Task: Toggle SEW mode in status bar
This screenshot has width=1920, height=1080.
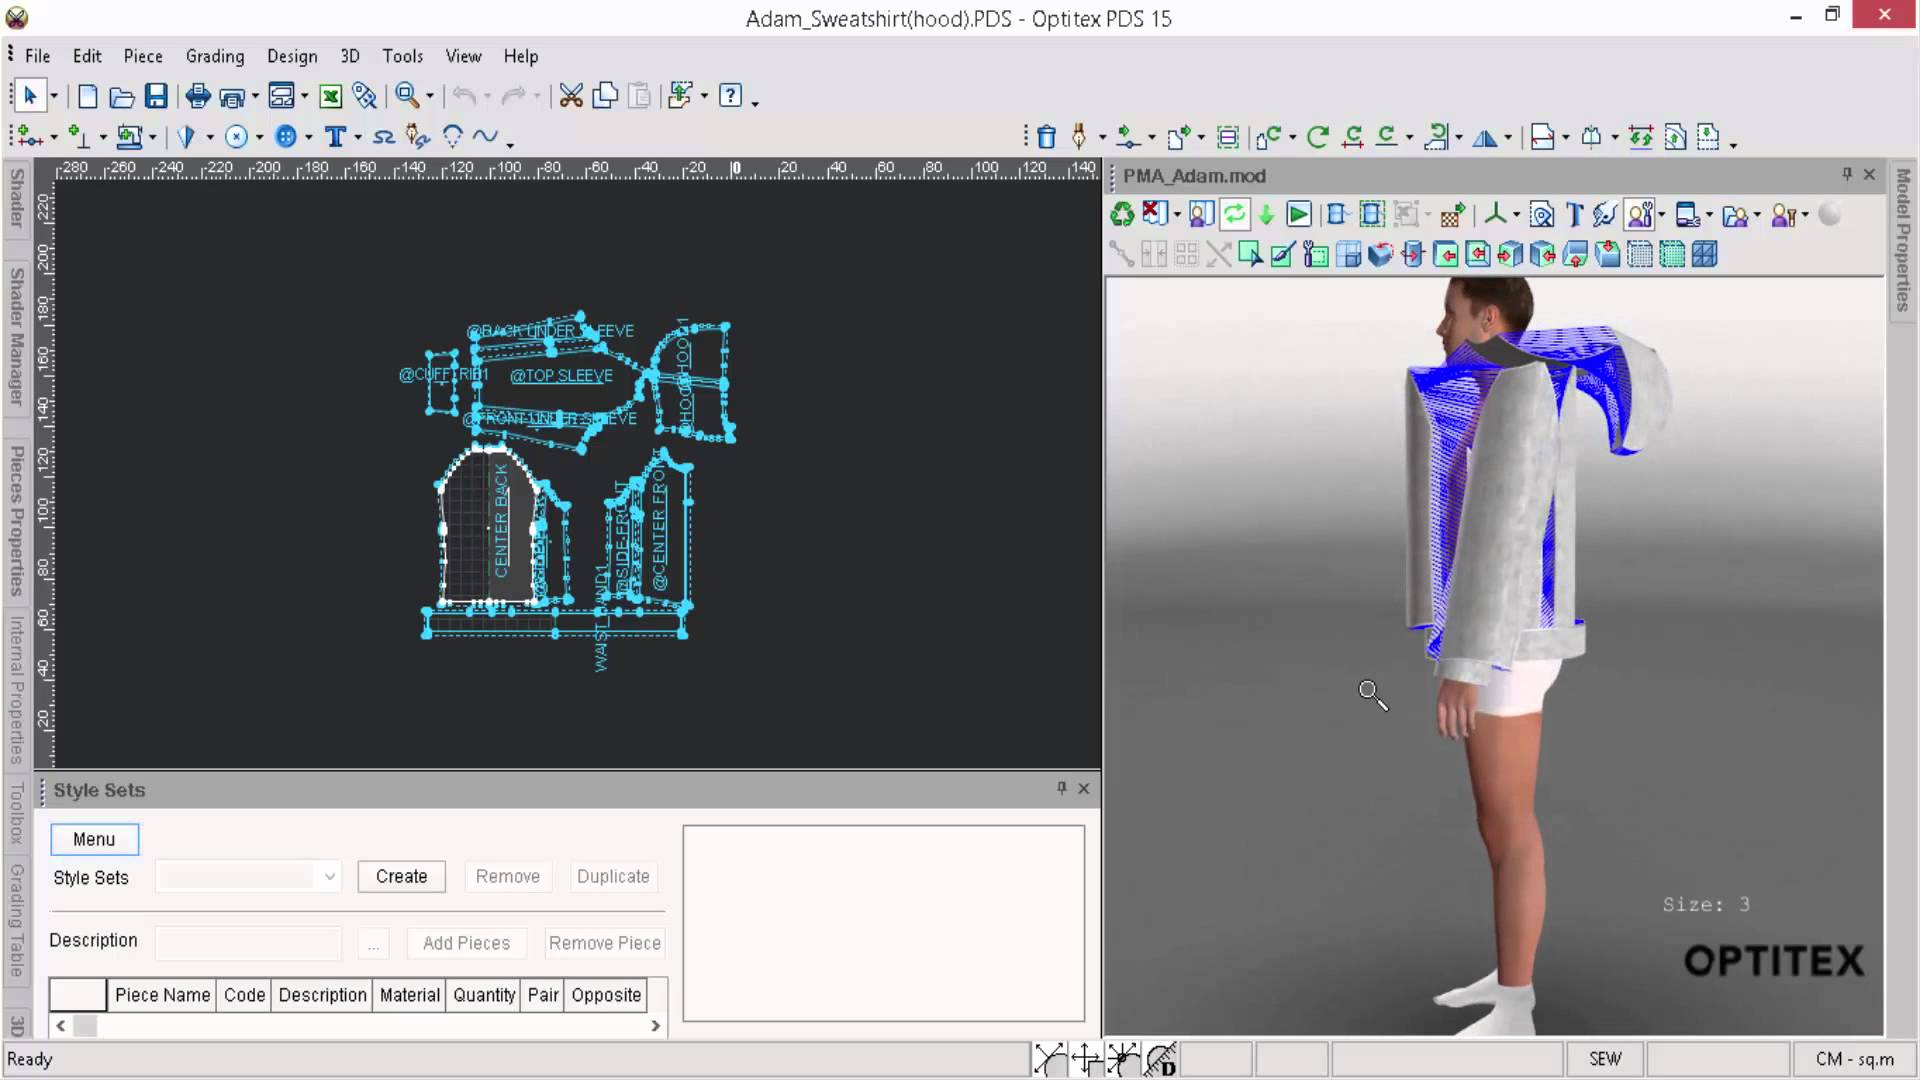Action: tap(1604, 1059)
